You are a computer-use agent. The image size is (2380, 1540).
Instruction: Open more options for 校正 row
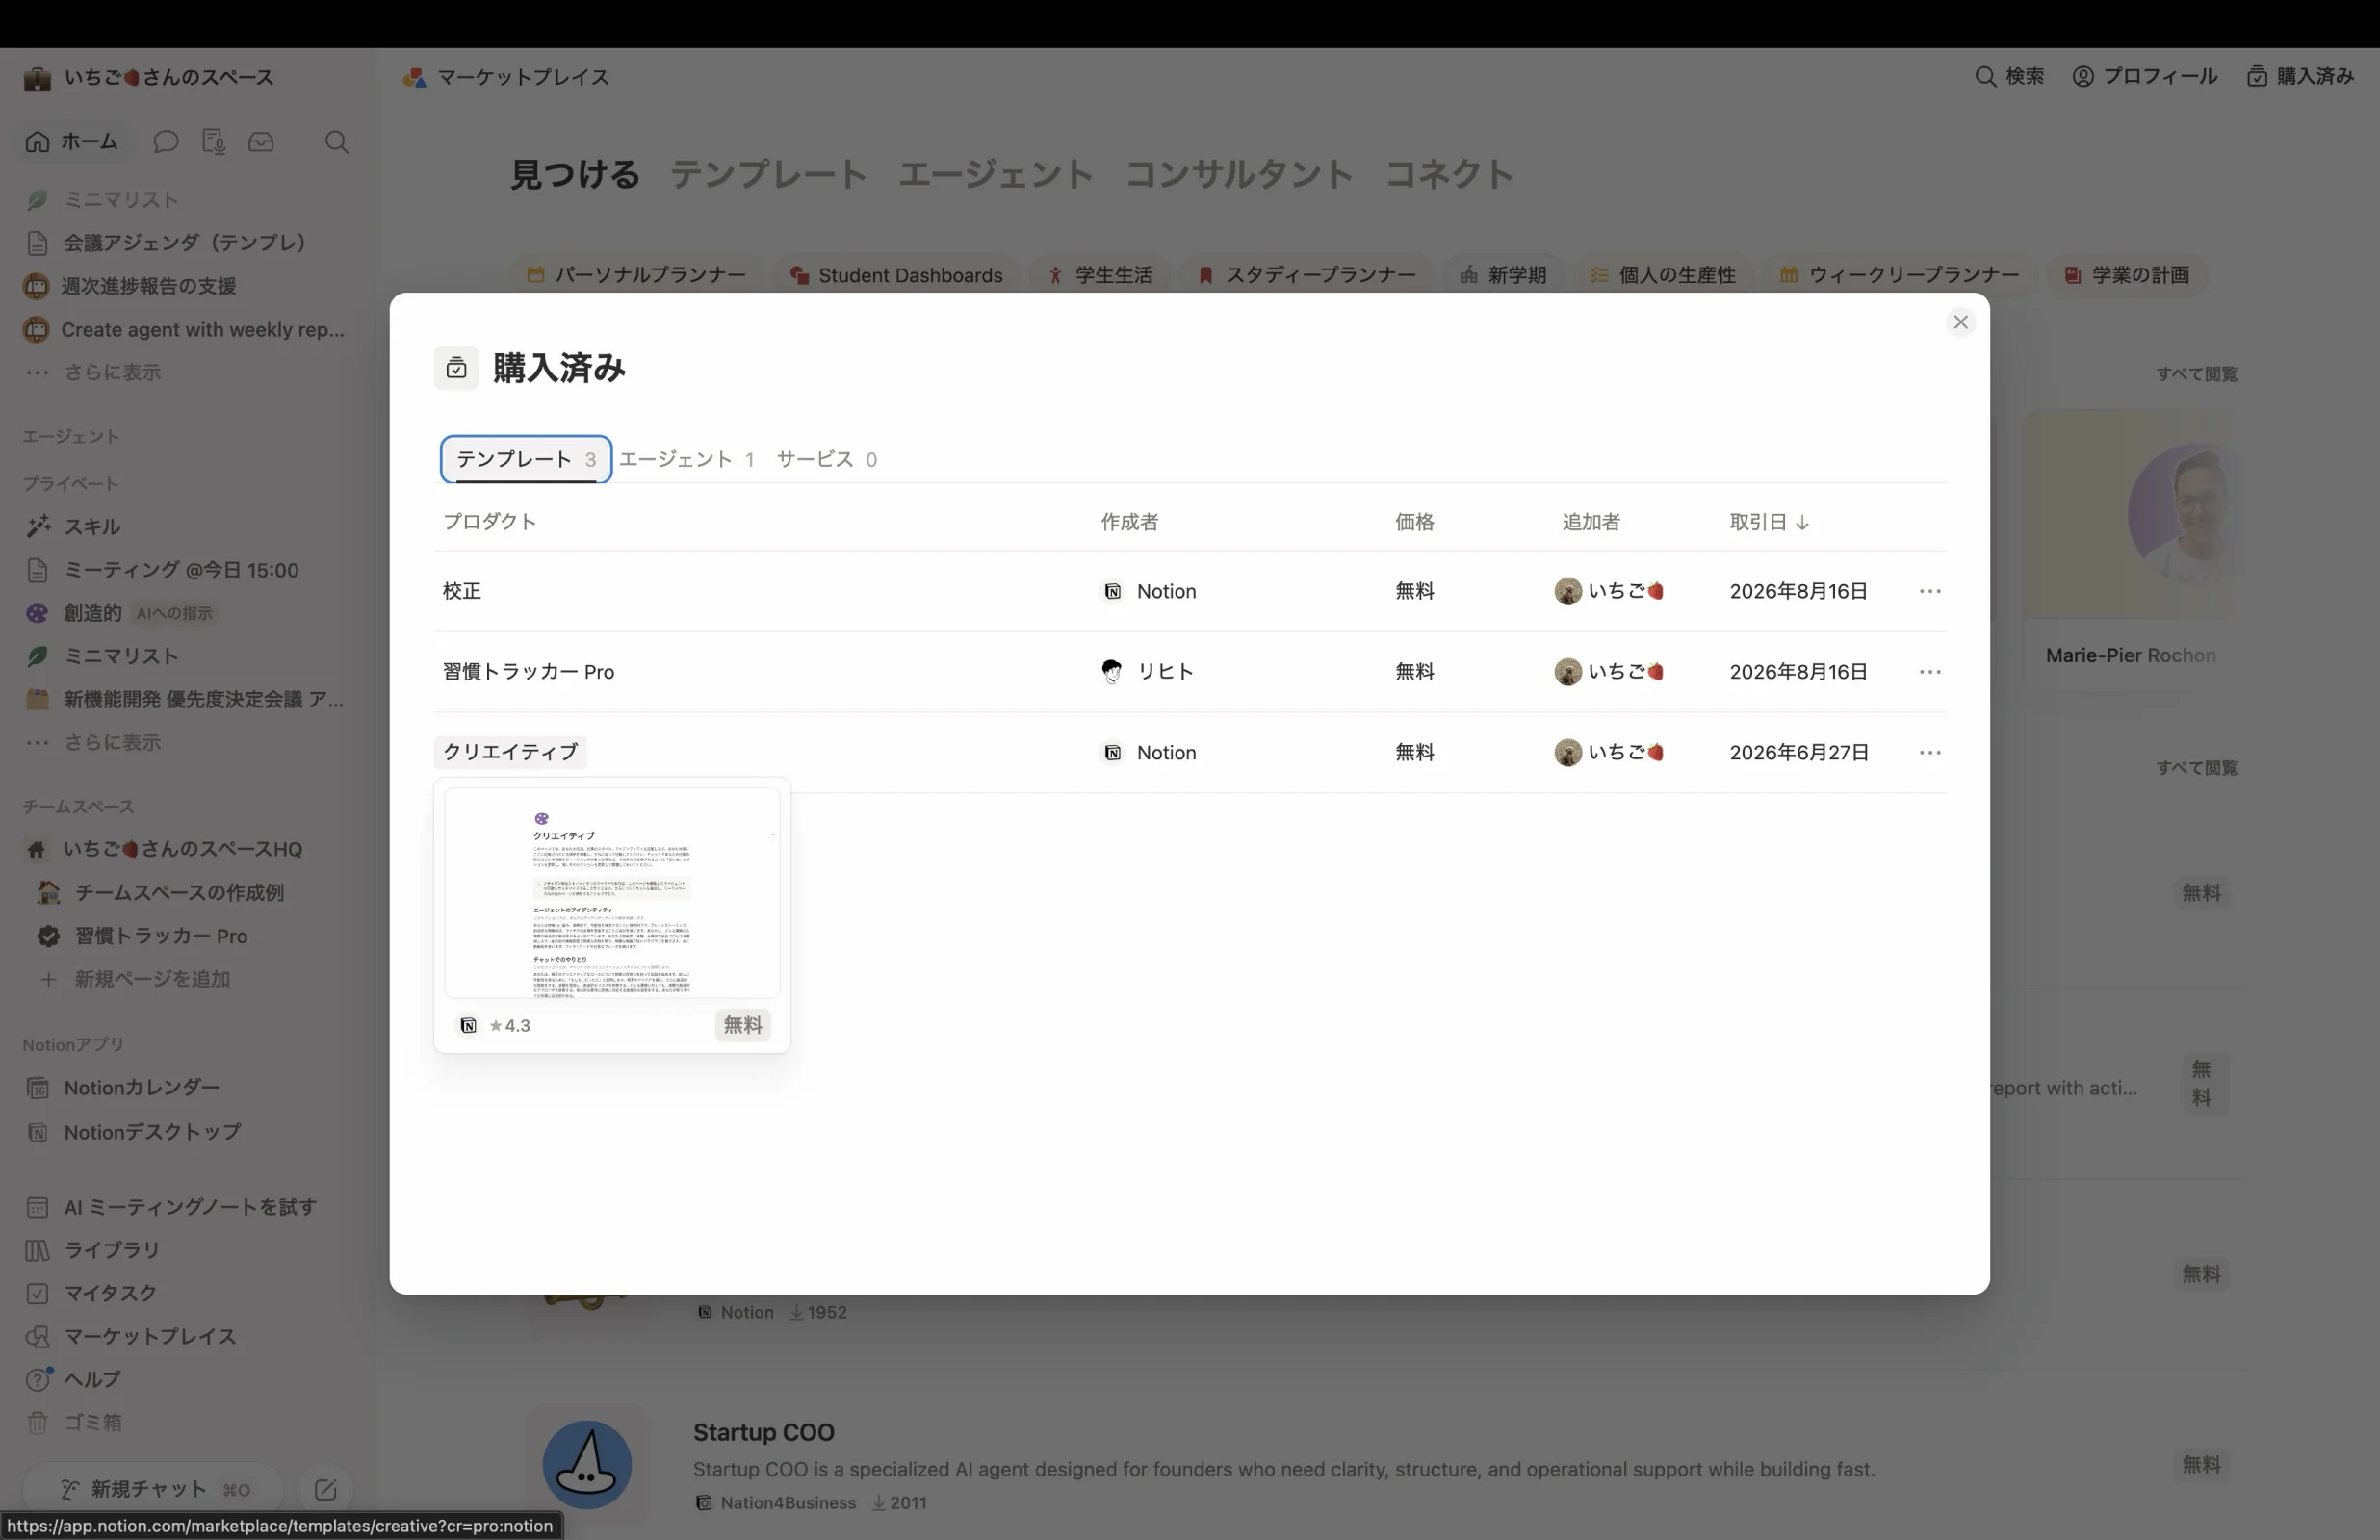1930,591
